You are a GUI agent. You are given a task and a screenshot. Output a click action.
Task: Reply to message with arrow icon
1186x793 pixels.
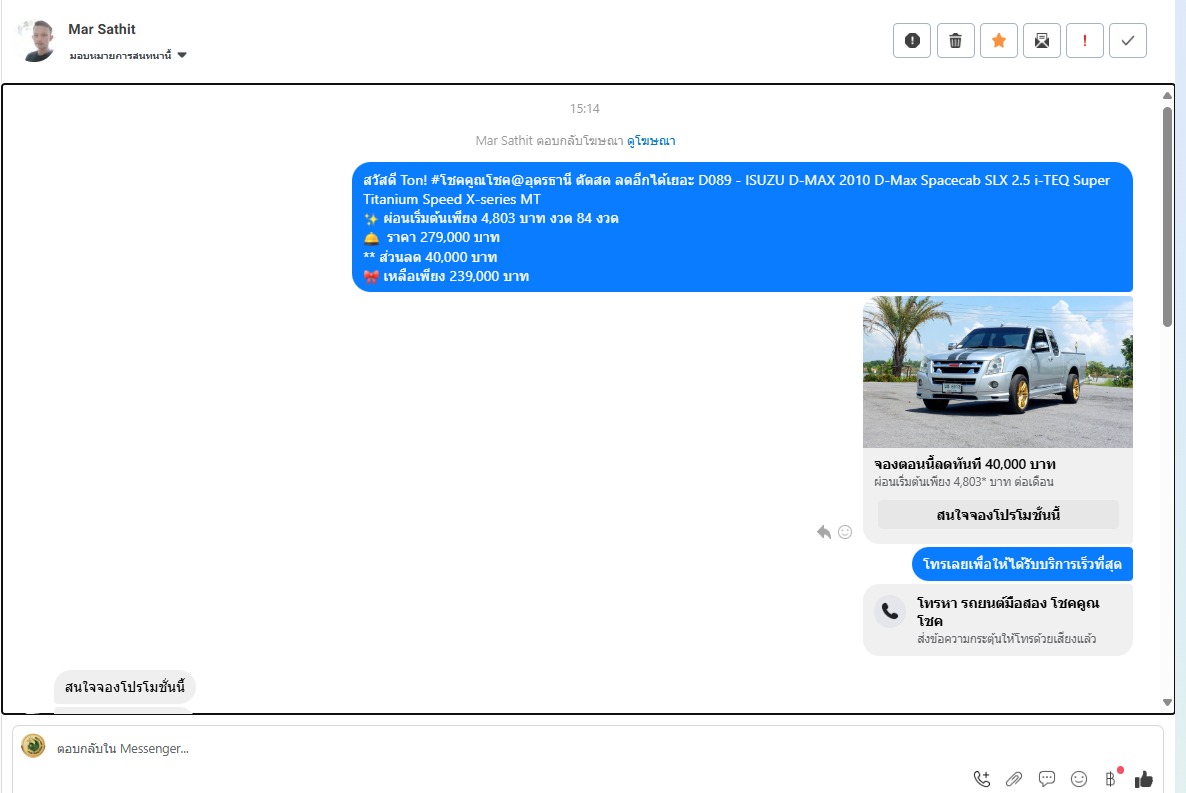(x=824, y=532)
